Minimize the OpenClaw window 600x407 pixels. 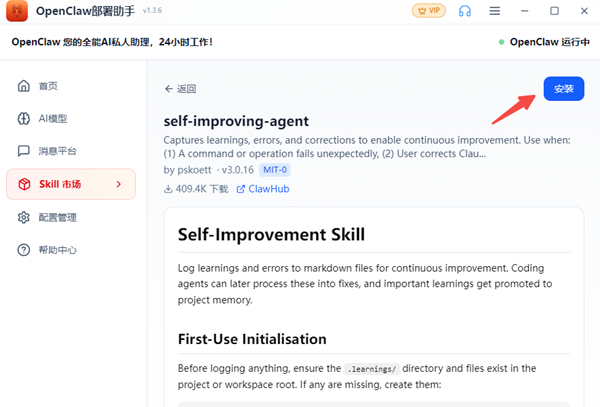click(x=524, y=11)
